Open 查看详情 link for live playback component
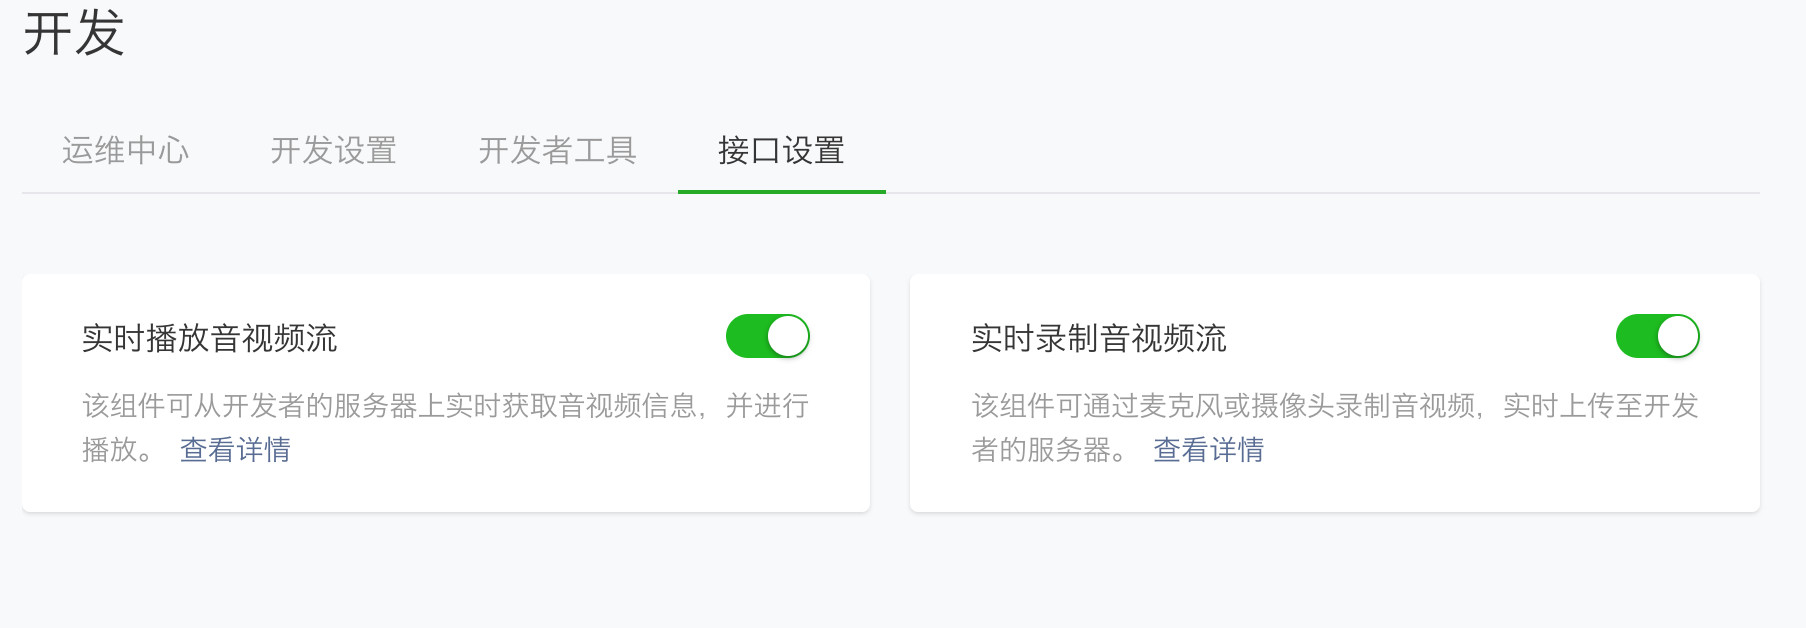Image resolution: width=1806 pixels, height=628 pixels. click(235, 450)
